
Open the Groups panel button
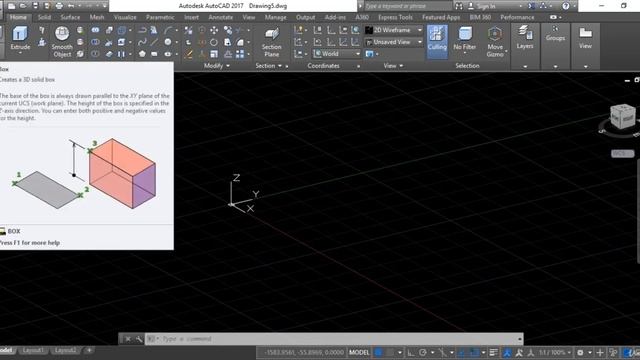(x=555, y=33)
